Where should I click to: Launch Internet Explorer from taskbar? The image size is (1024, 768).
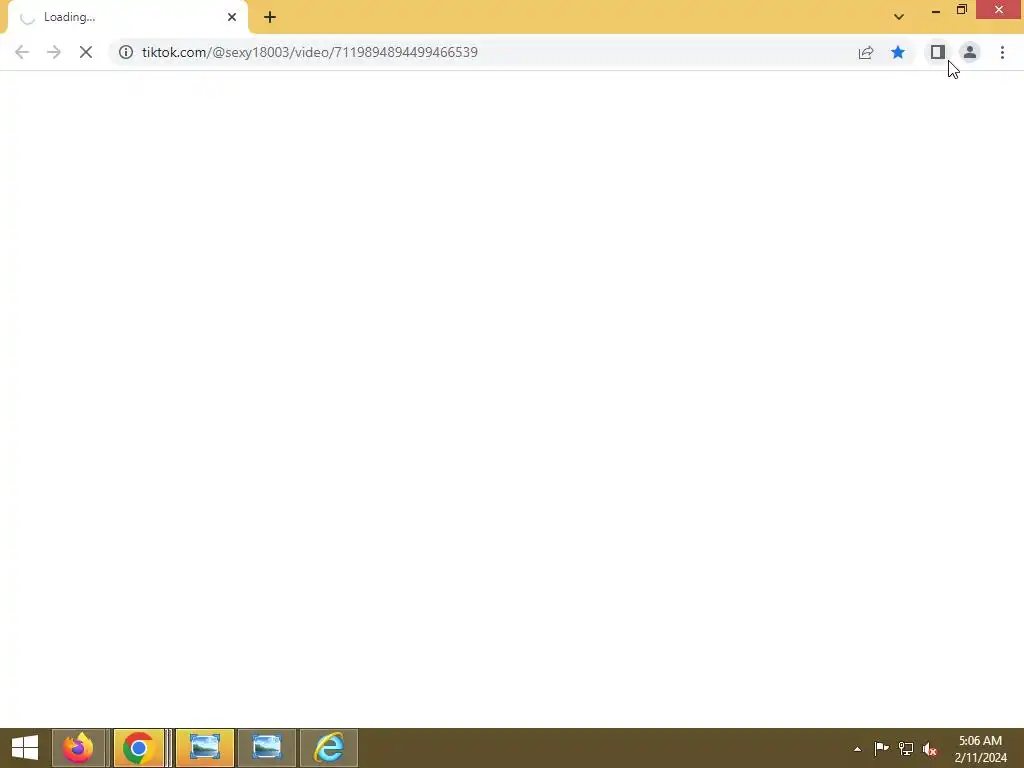tap(329, 748)
